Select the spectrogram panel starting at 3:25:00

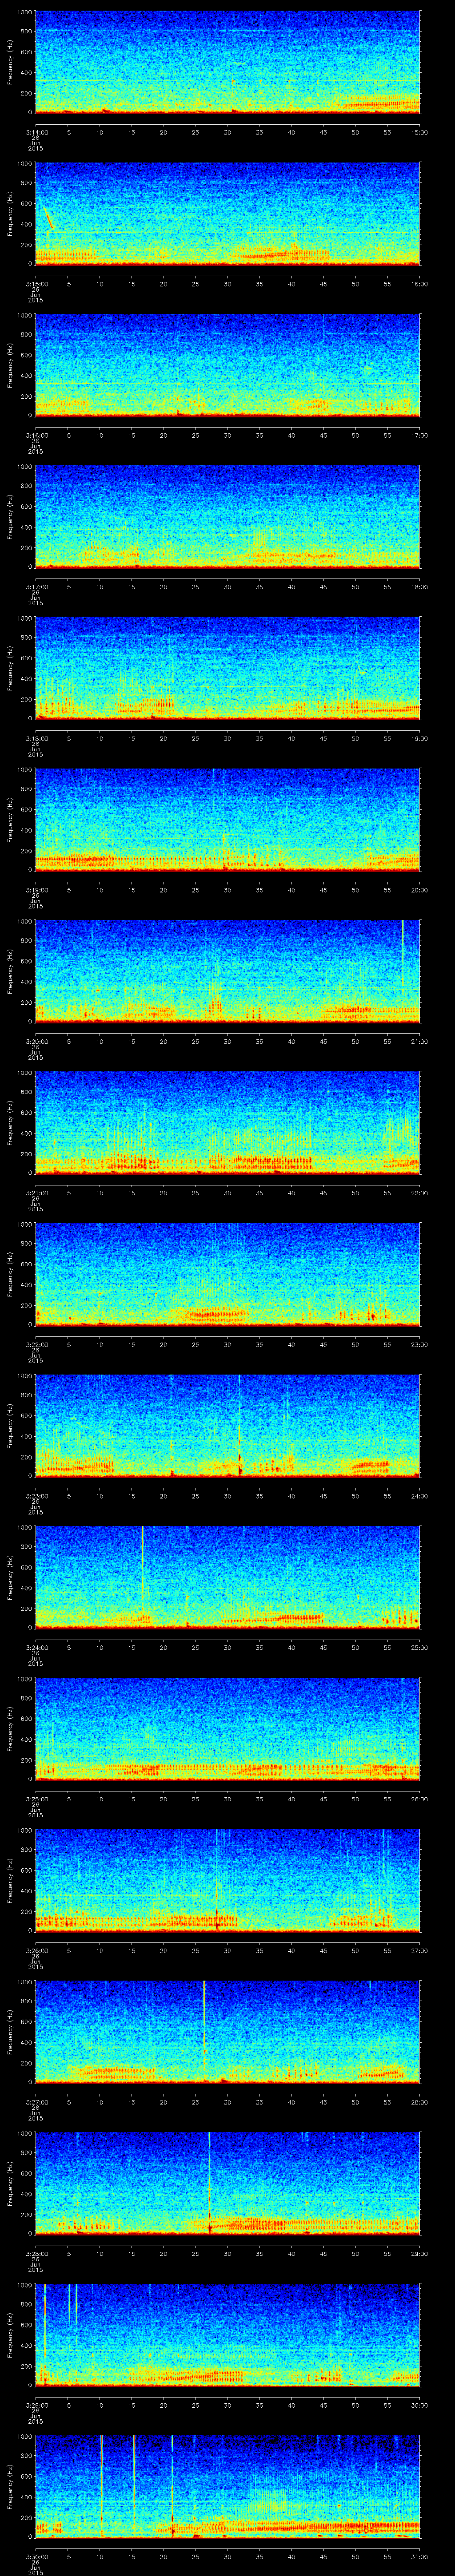pos(227,1729)
